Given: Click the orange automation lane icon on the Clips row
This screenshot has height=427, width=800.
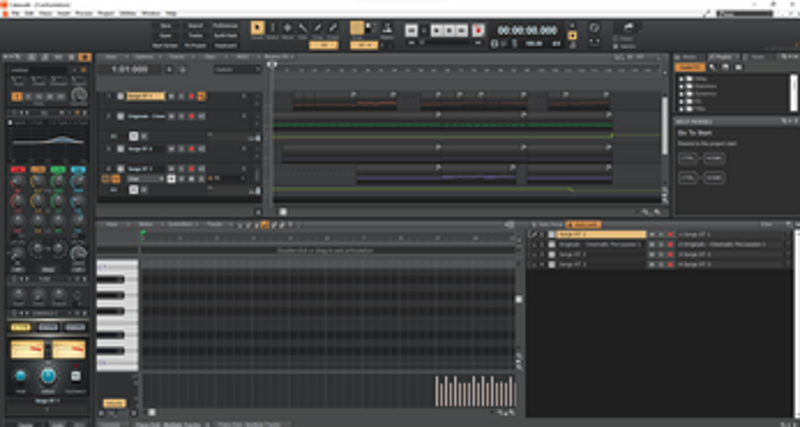Looking at the screenshot, I should tap(116, 179).
